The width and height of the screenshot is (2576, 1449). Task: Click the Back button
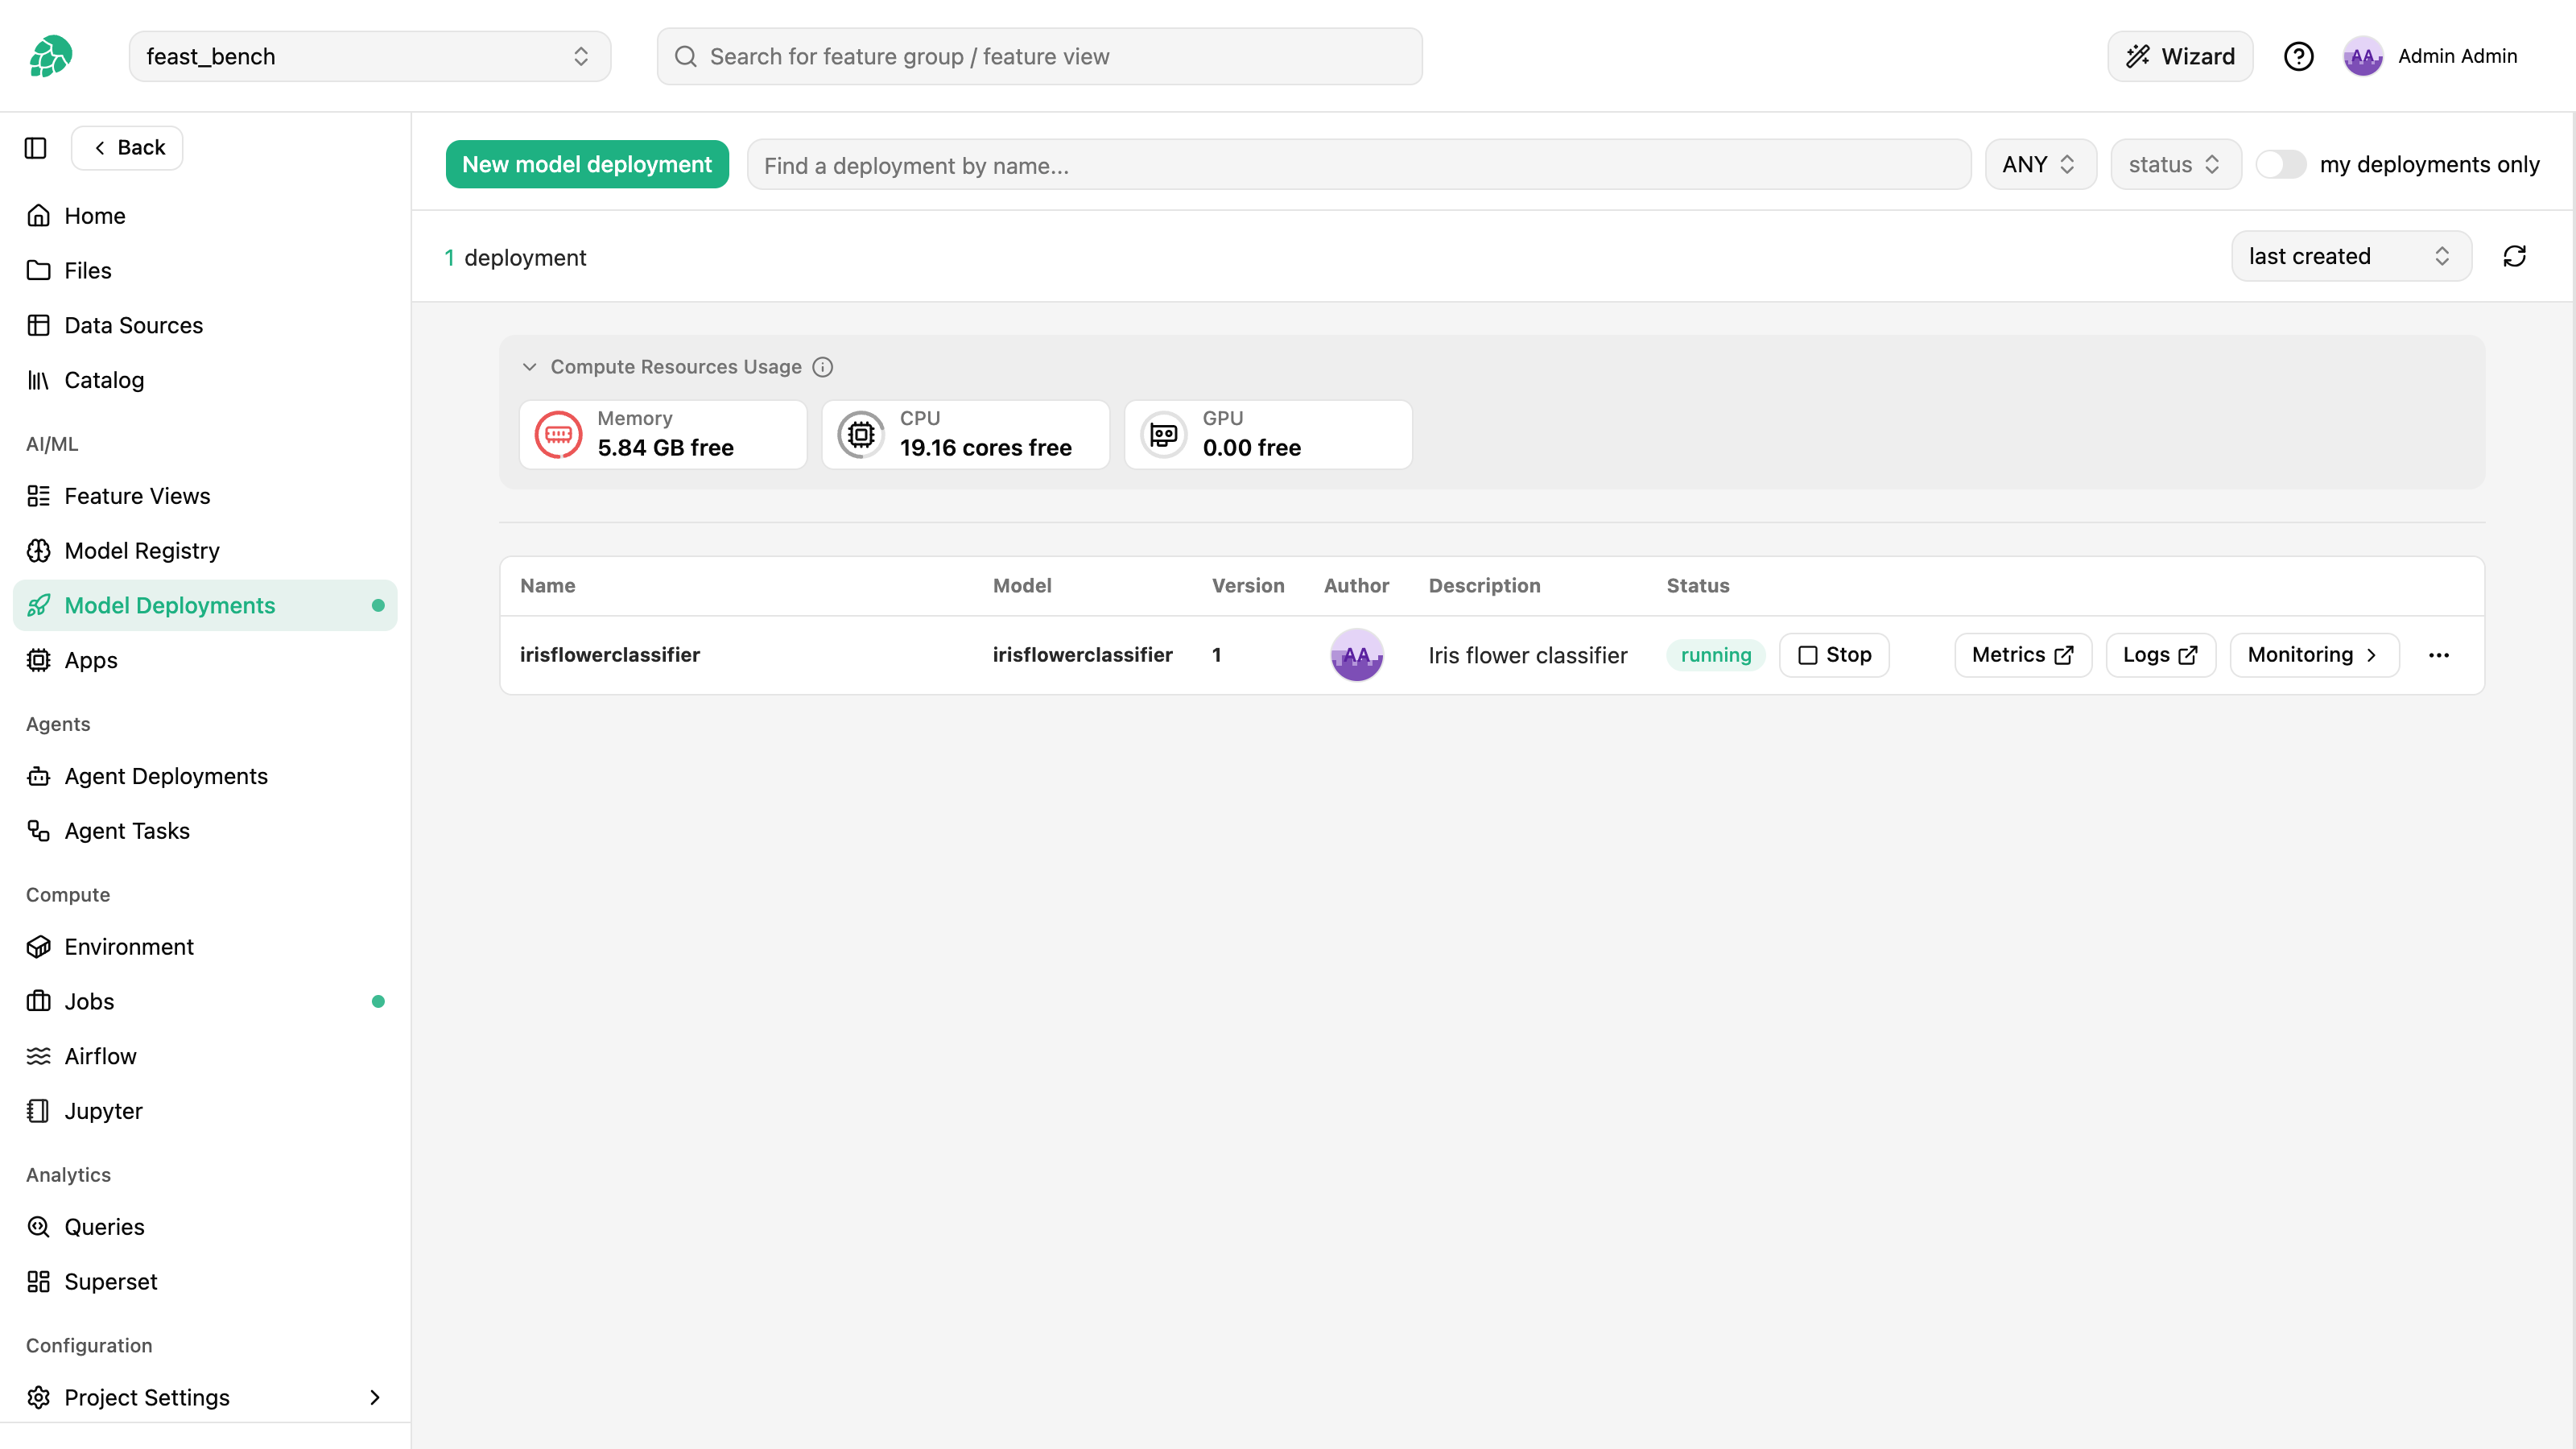coord(127,148)
